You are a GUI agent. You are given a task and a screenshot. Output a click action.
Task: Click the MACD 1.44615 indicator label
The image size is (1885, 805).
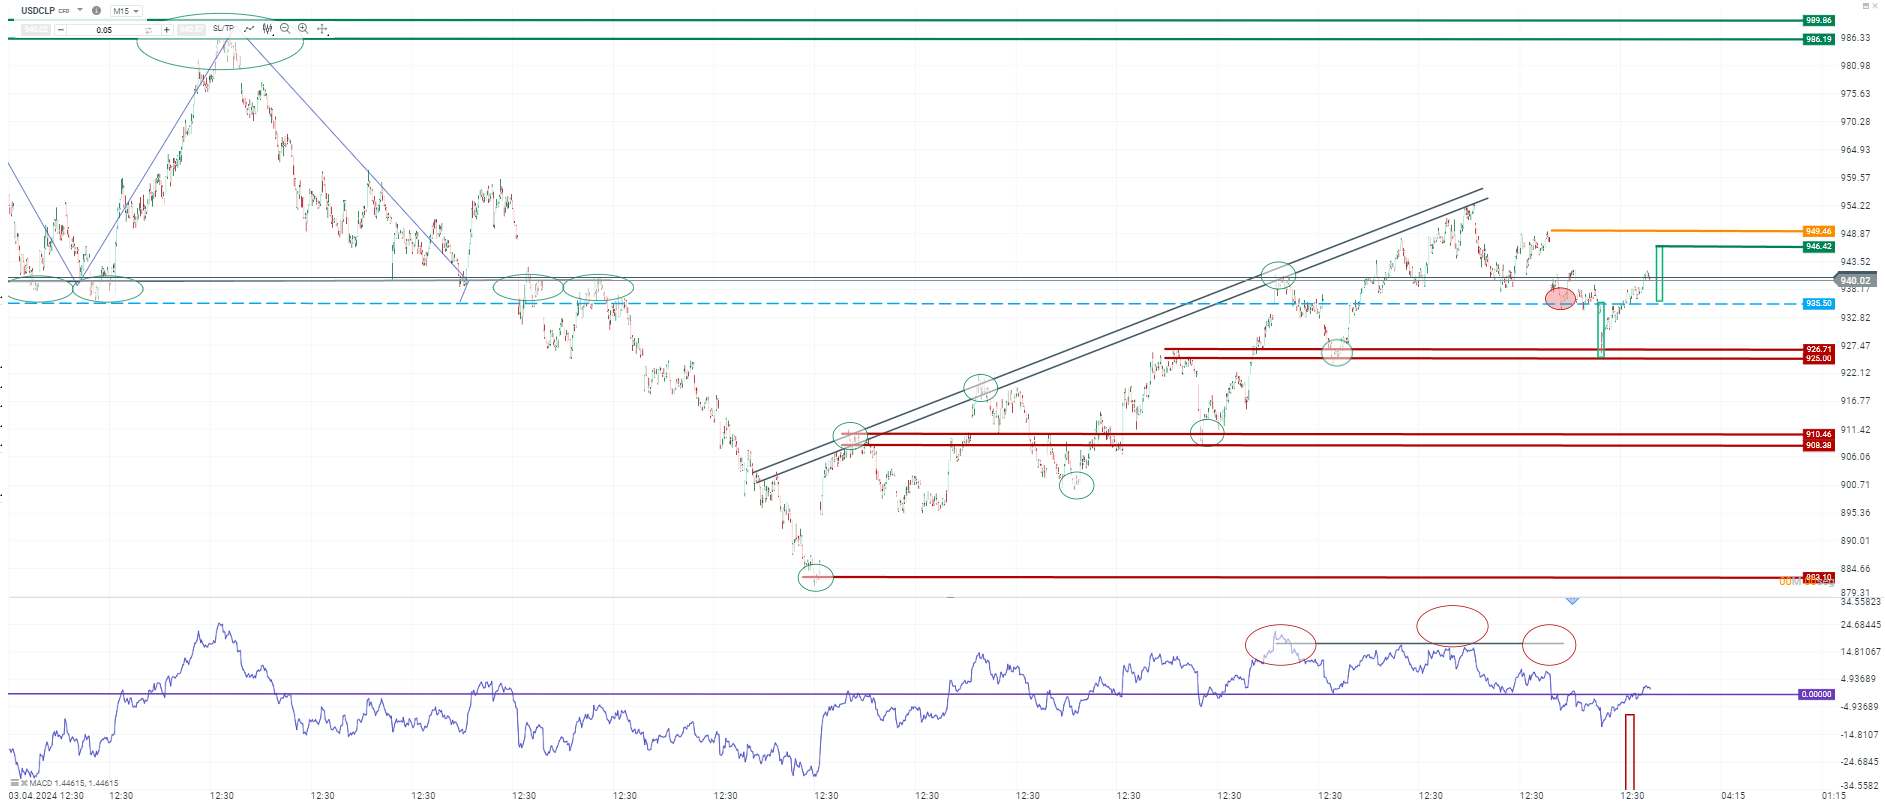pyautogui.click(x=74, y=783)
